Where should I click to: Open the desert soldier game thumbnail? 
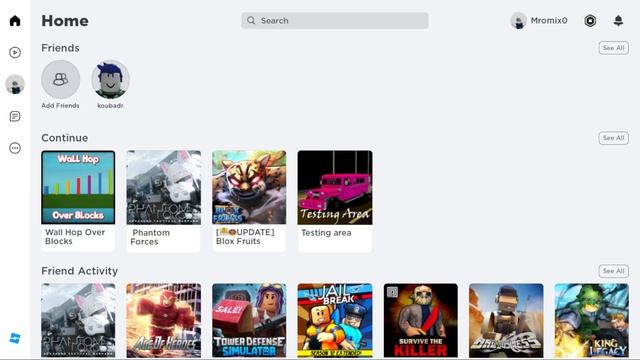[506, 320]
